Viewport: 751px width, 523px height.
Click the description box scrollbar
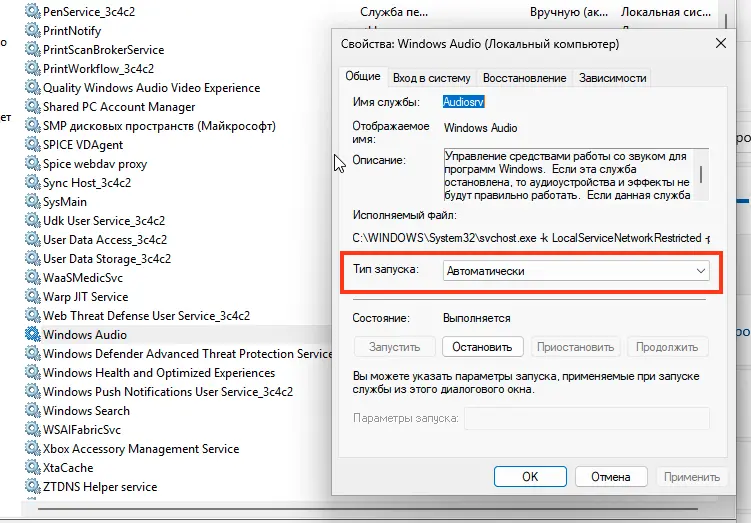[701, 174]
